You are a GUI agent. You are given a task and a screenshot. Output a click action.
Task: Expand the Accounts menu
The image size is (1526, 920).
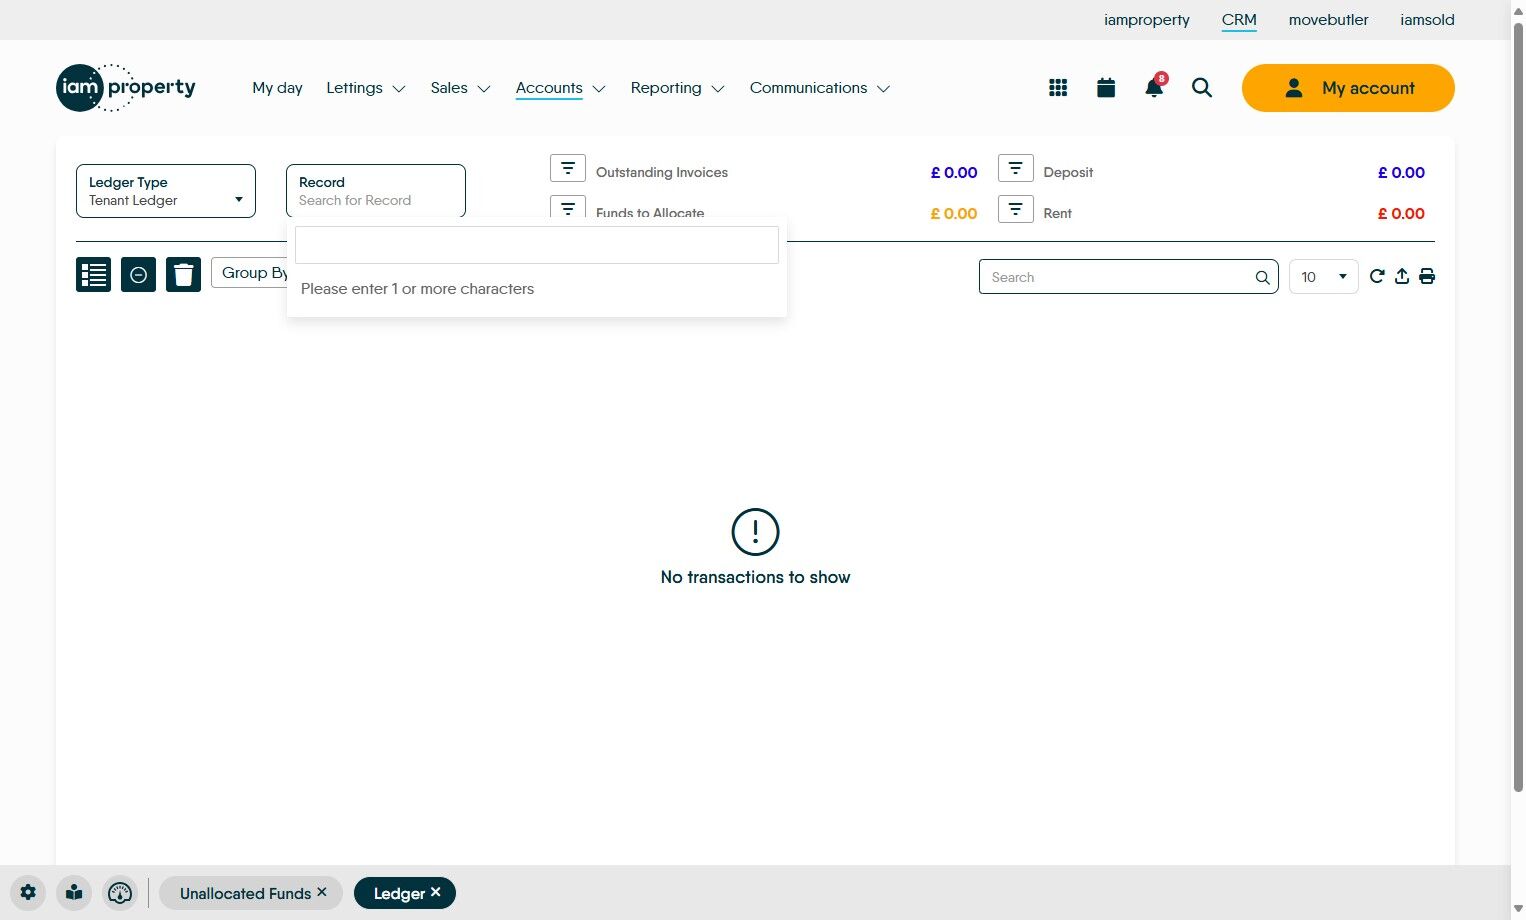(x=560, y=88)
